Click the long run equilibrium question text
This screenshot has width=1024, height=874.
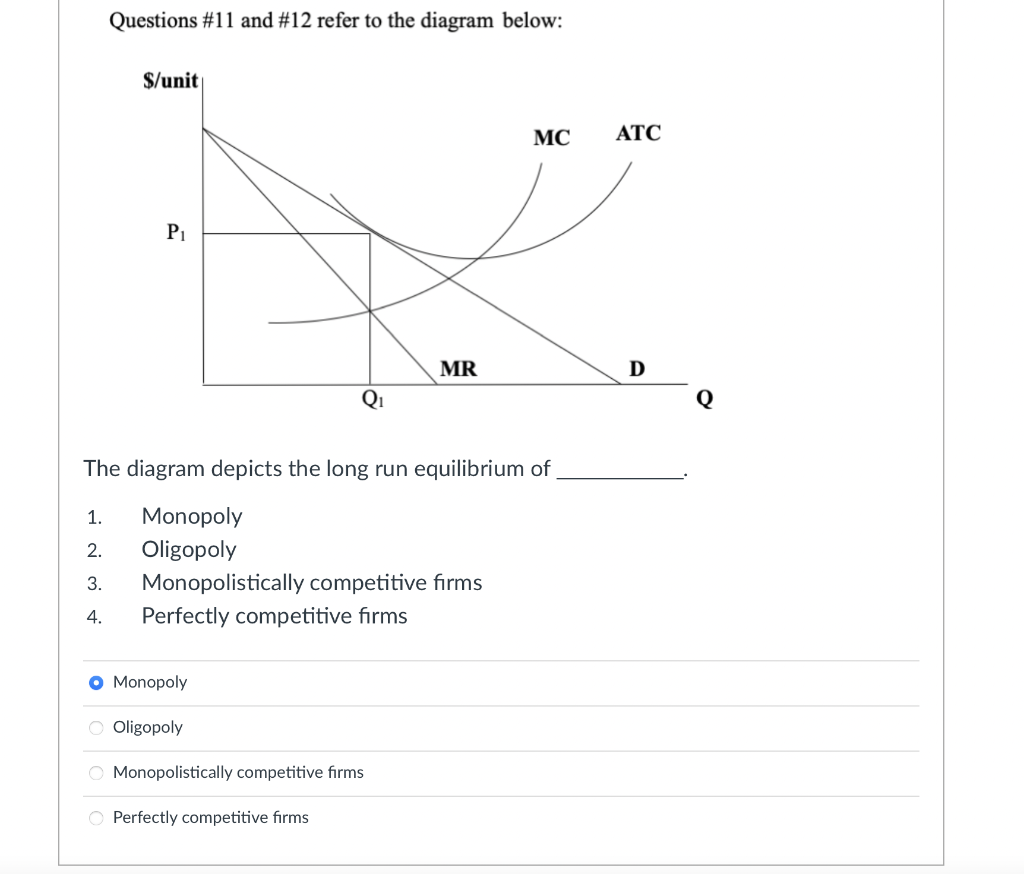coord(317,468)
